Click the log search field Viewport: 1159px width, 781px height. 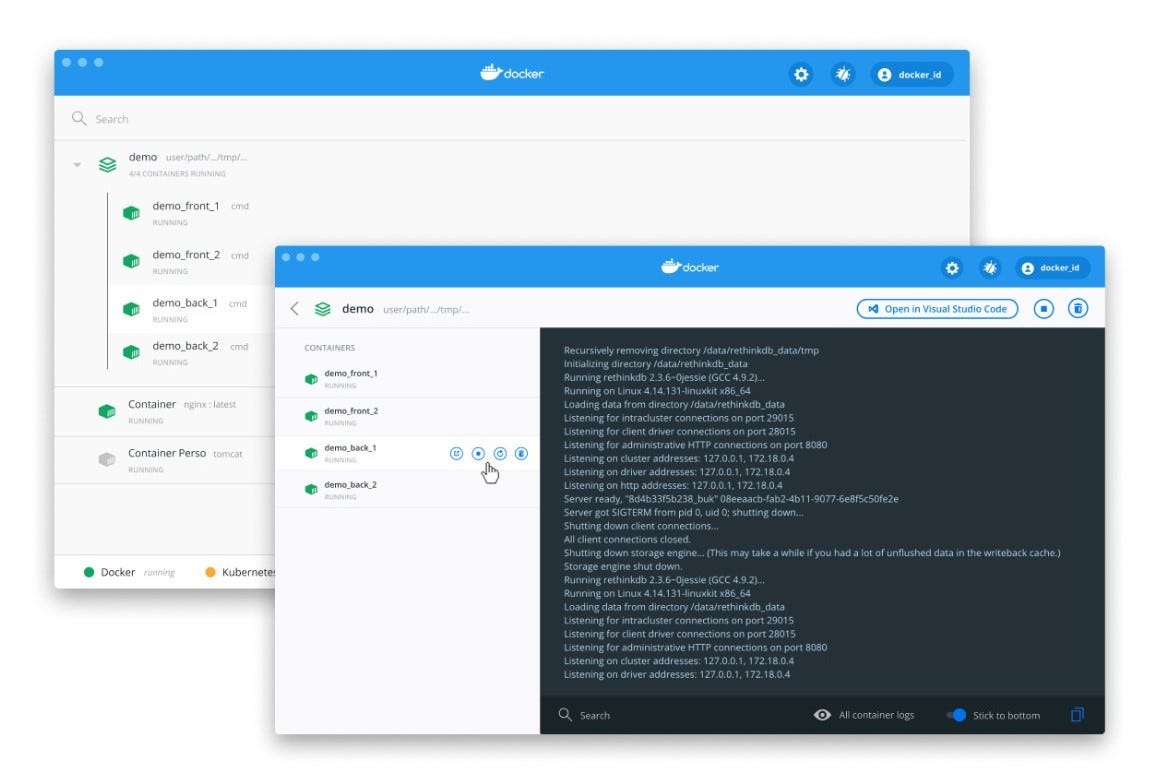(590, 715)
